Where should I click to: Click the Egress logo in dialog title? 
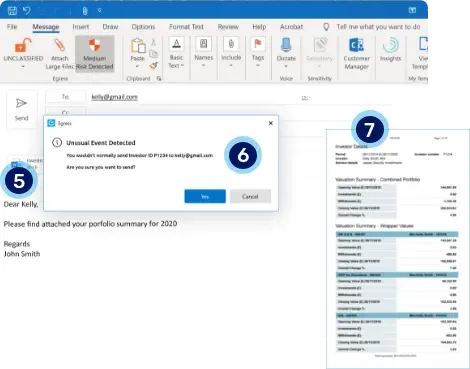[x=51, y=123]
